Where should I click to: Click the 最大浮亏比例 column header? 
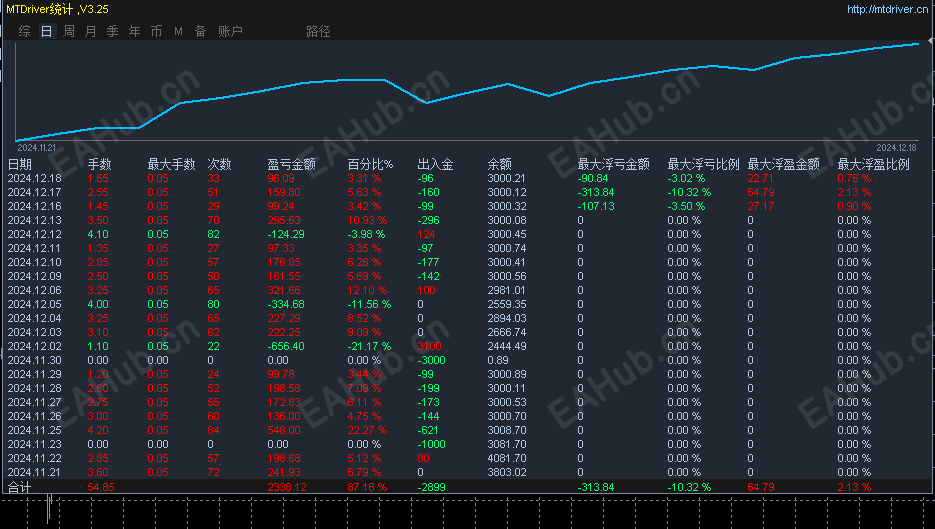pos(704,164)
